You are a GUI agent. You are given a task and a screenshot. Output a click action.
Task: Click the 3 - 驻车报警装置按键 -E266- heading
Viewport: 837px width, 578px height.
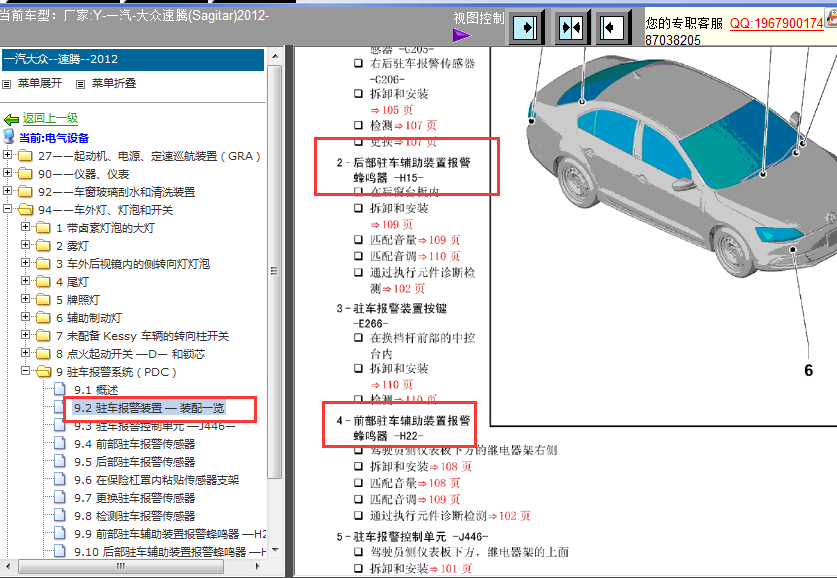pyautogui.click(x=392, y=316)
